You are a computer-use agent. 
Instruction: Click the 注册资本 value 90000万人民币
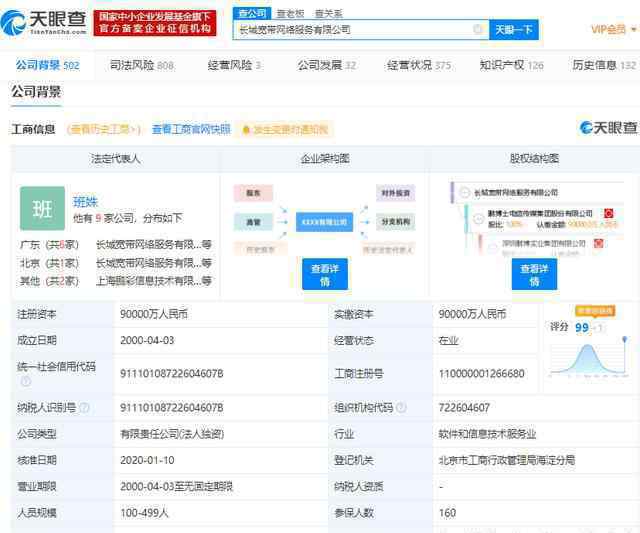coord(154,314)
